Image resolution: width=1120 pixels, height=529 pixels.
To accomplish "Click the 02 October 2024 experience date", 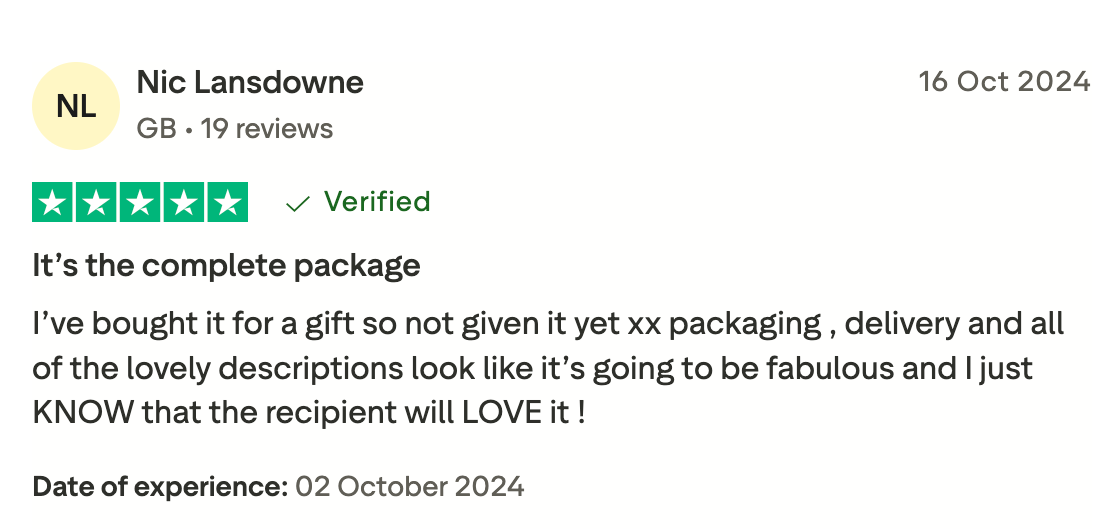I will (410, 487).
